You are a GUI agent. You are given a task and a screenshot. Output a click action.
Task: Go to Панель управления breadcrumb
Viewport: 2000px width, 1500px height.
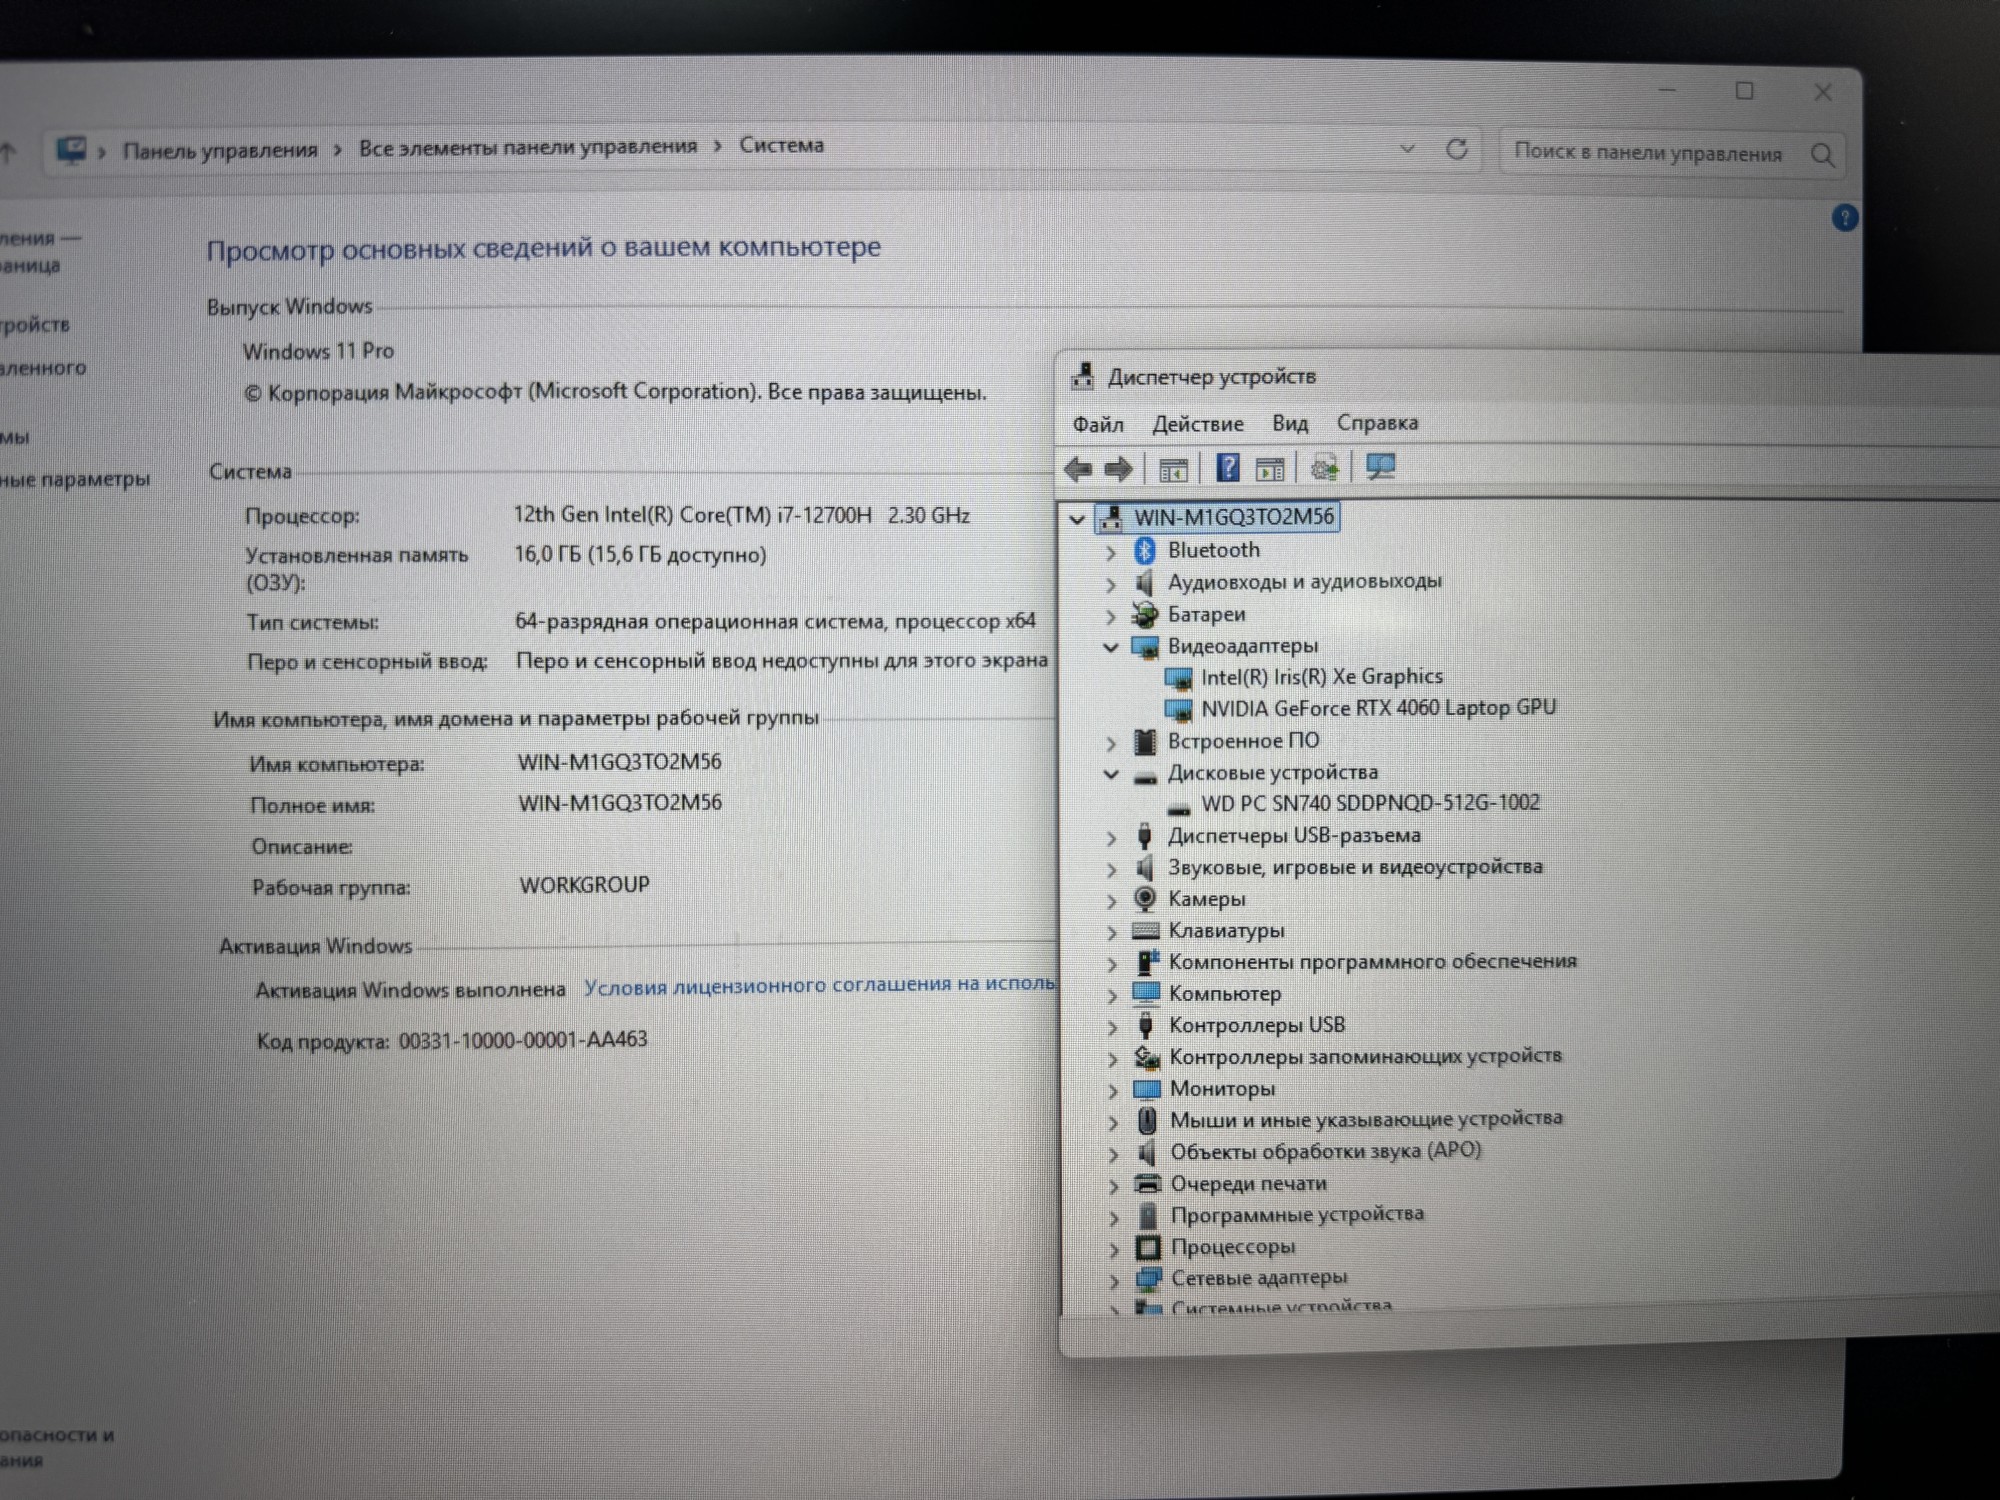(220, 150)
